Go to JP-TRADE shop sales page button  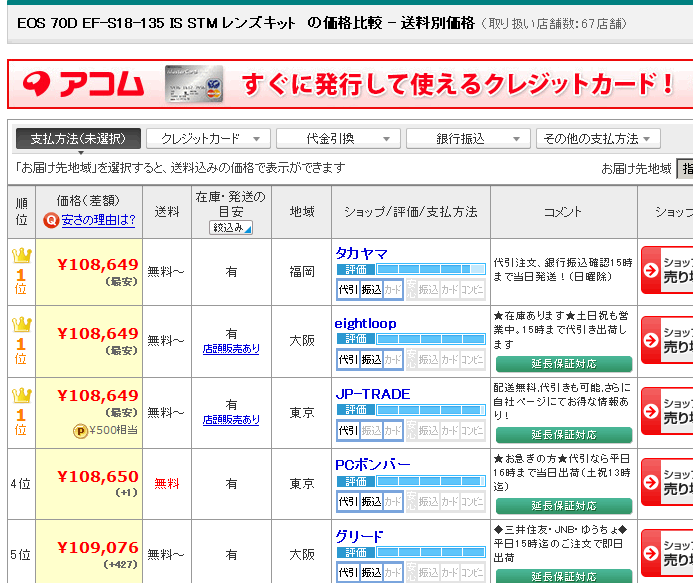tap(667, 411)
